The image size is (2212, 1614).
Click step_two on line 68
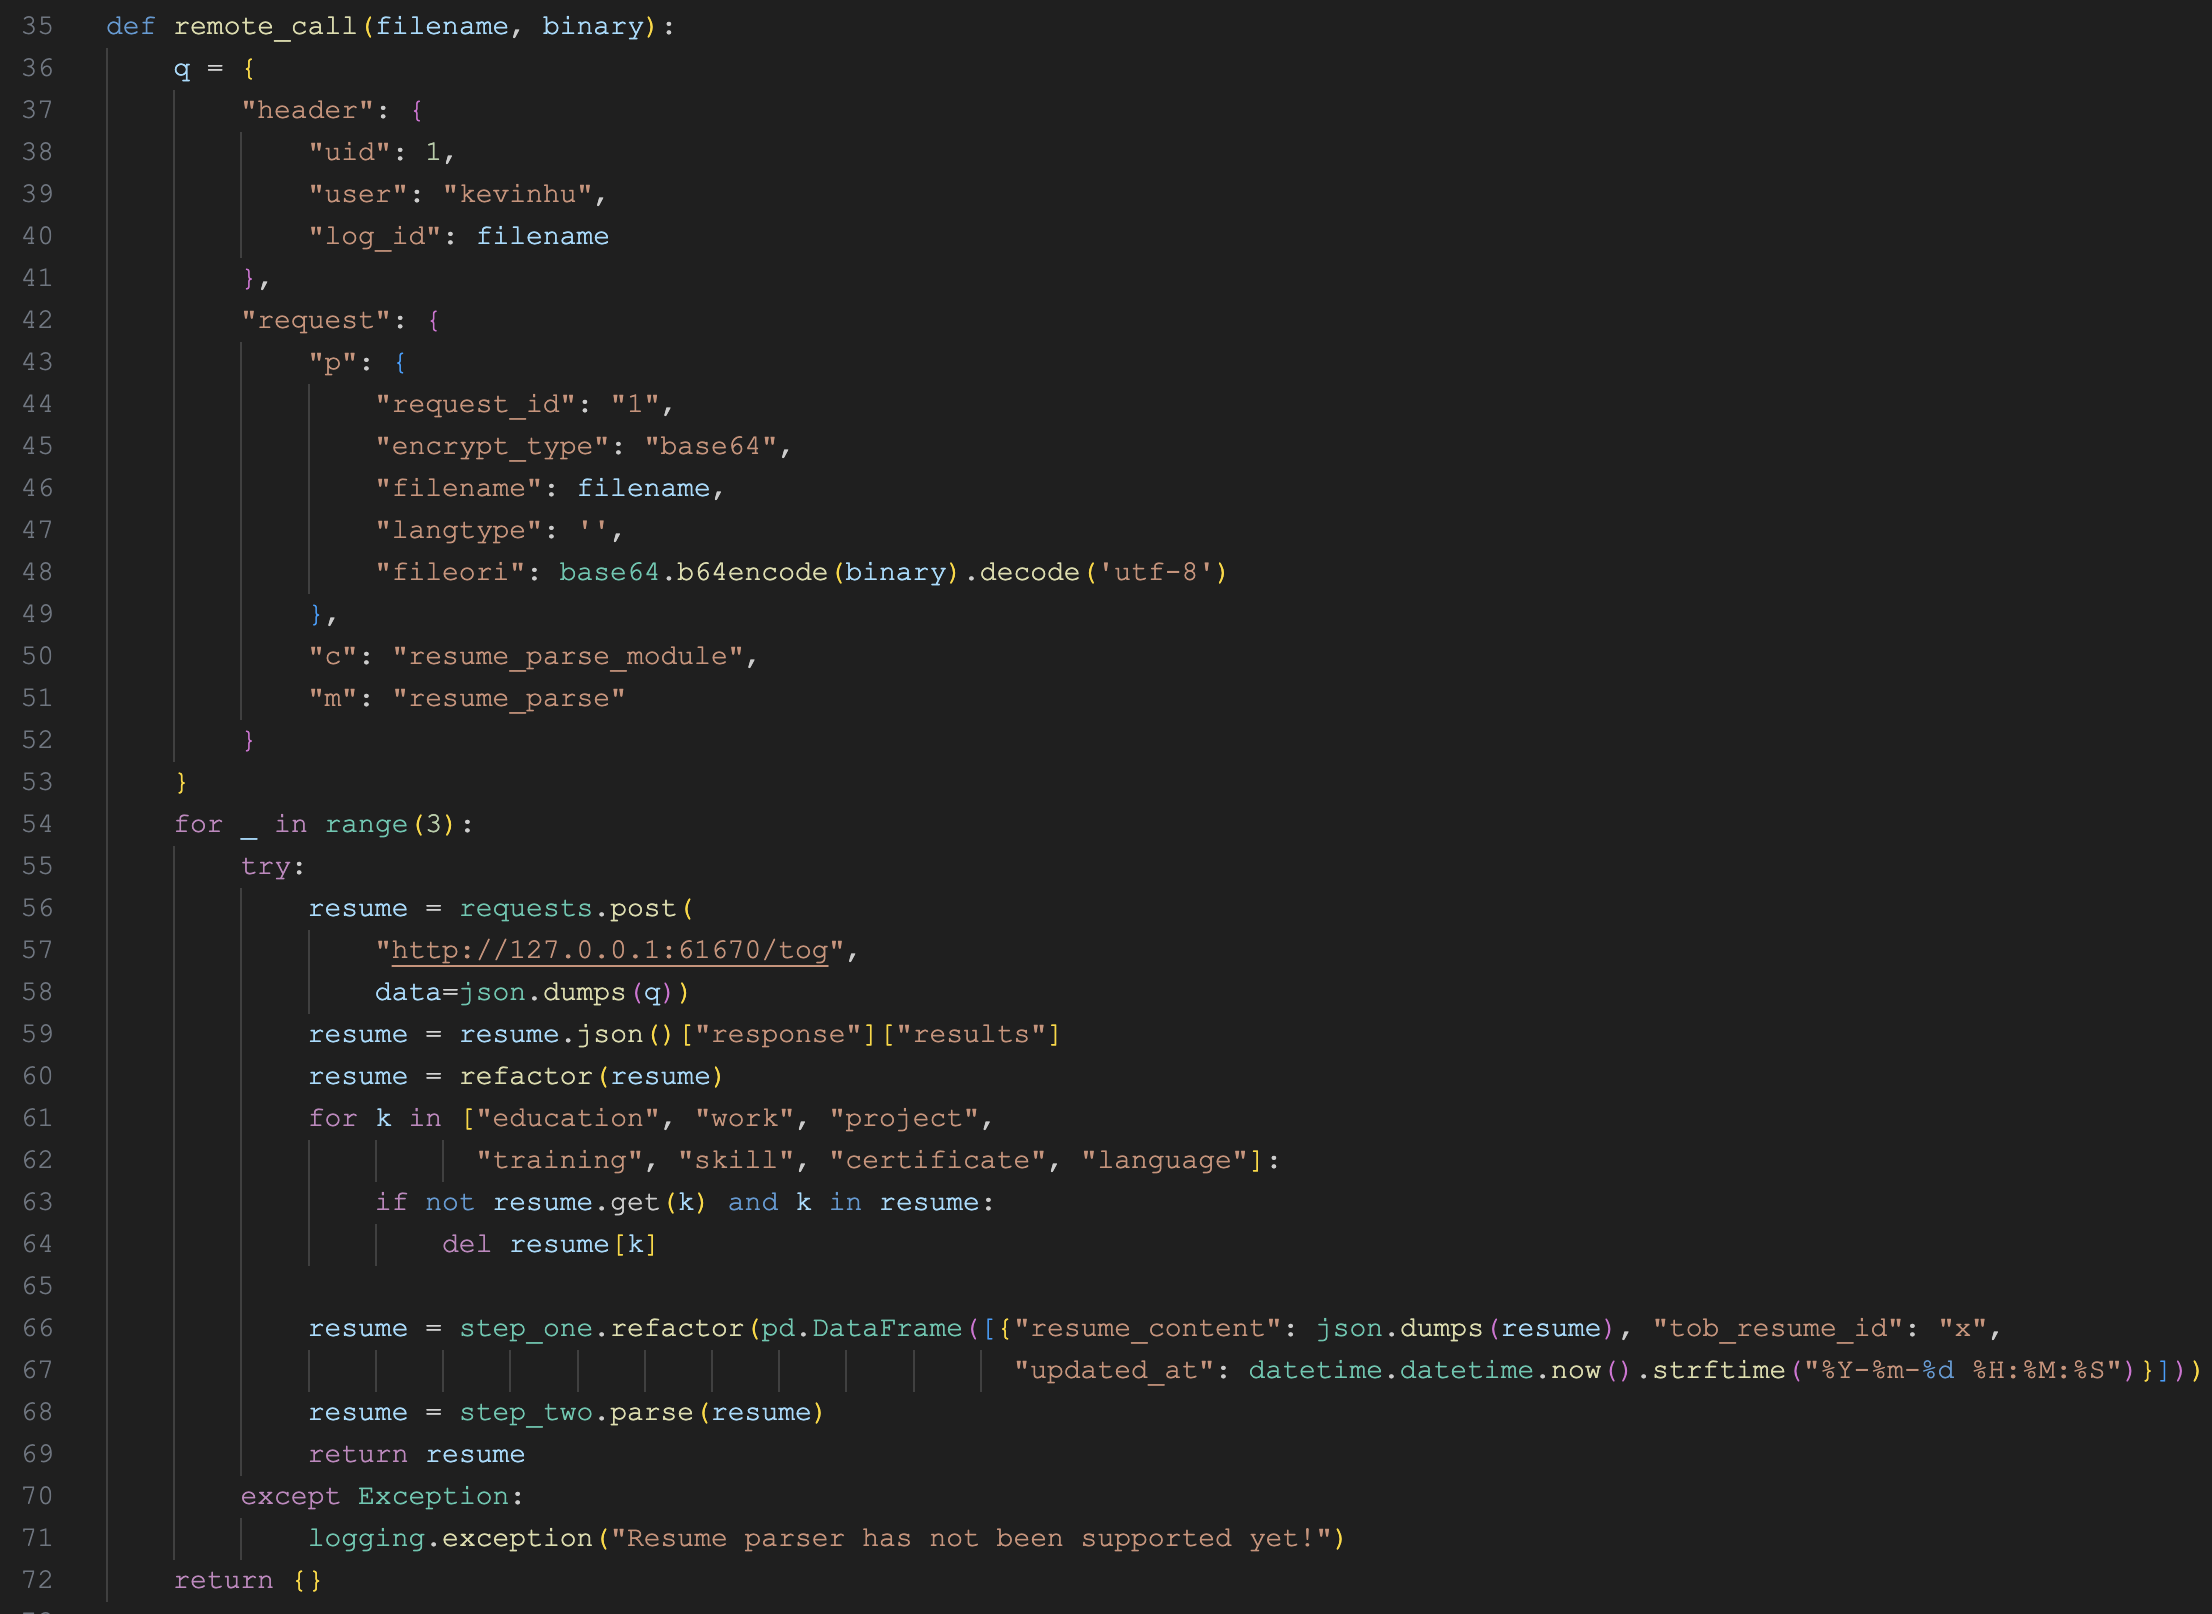coord(526,1412)
